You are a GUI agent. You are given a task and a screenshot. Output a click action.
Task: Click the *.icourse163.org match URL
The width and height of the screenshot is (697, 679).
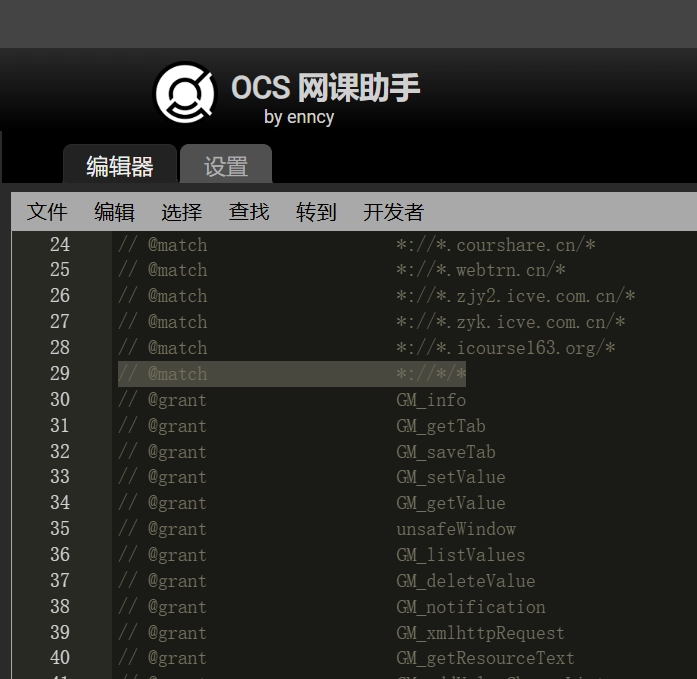505,348
